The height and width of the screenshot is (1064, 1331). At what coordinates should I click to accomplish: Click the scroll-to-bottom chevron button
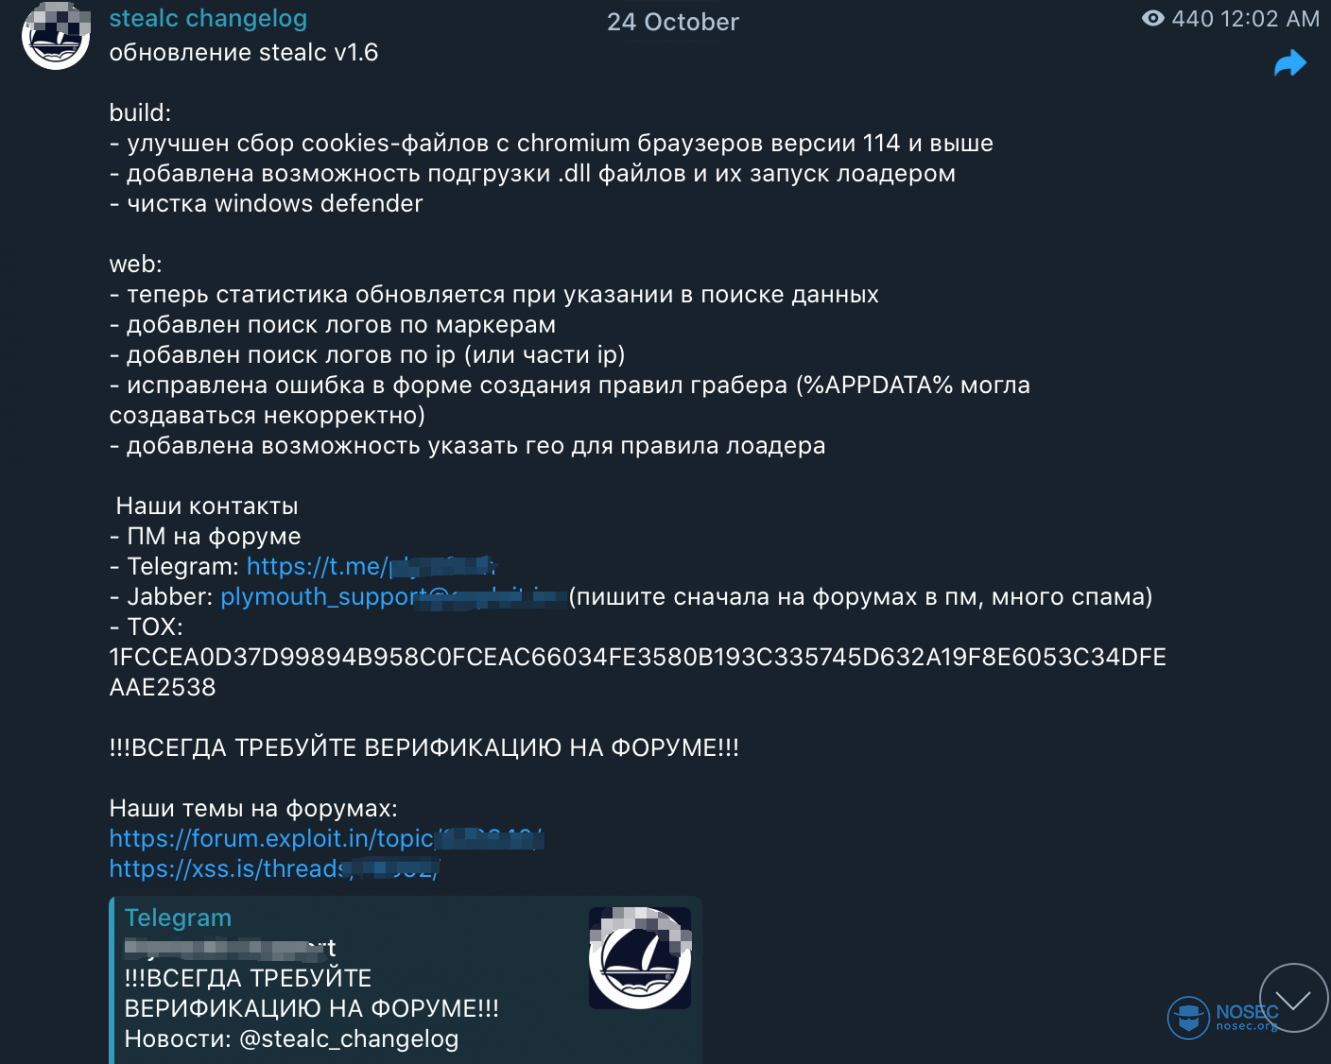pos(1293,999)
